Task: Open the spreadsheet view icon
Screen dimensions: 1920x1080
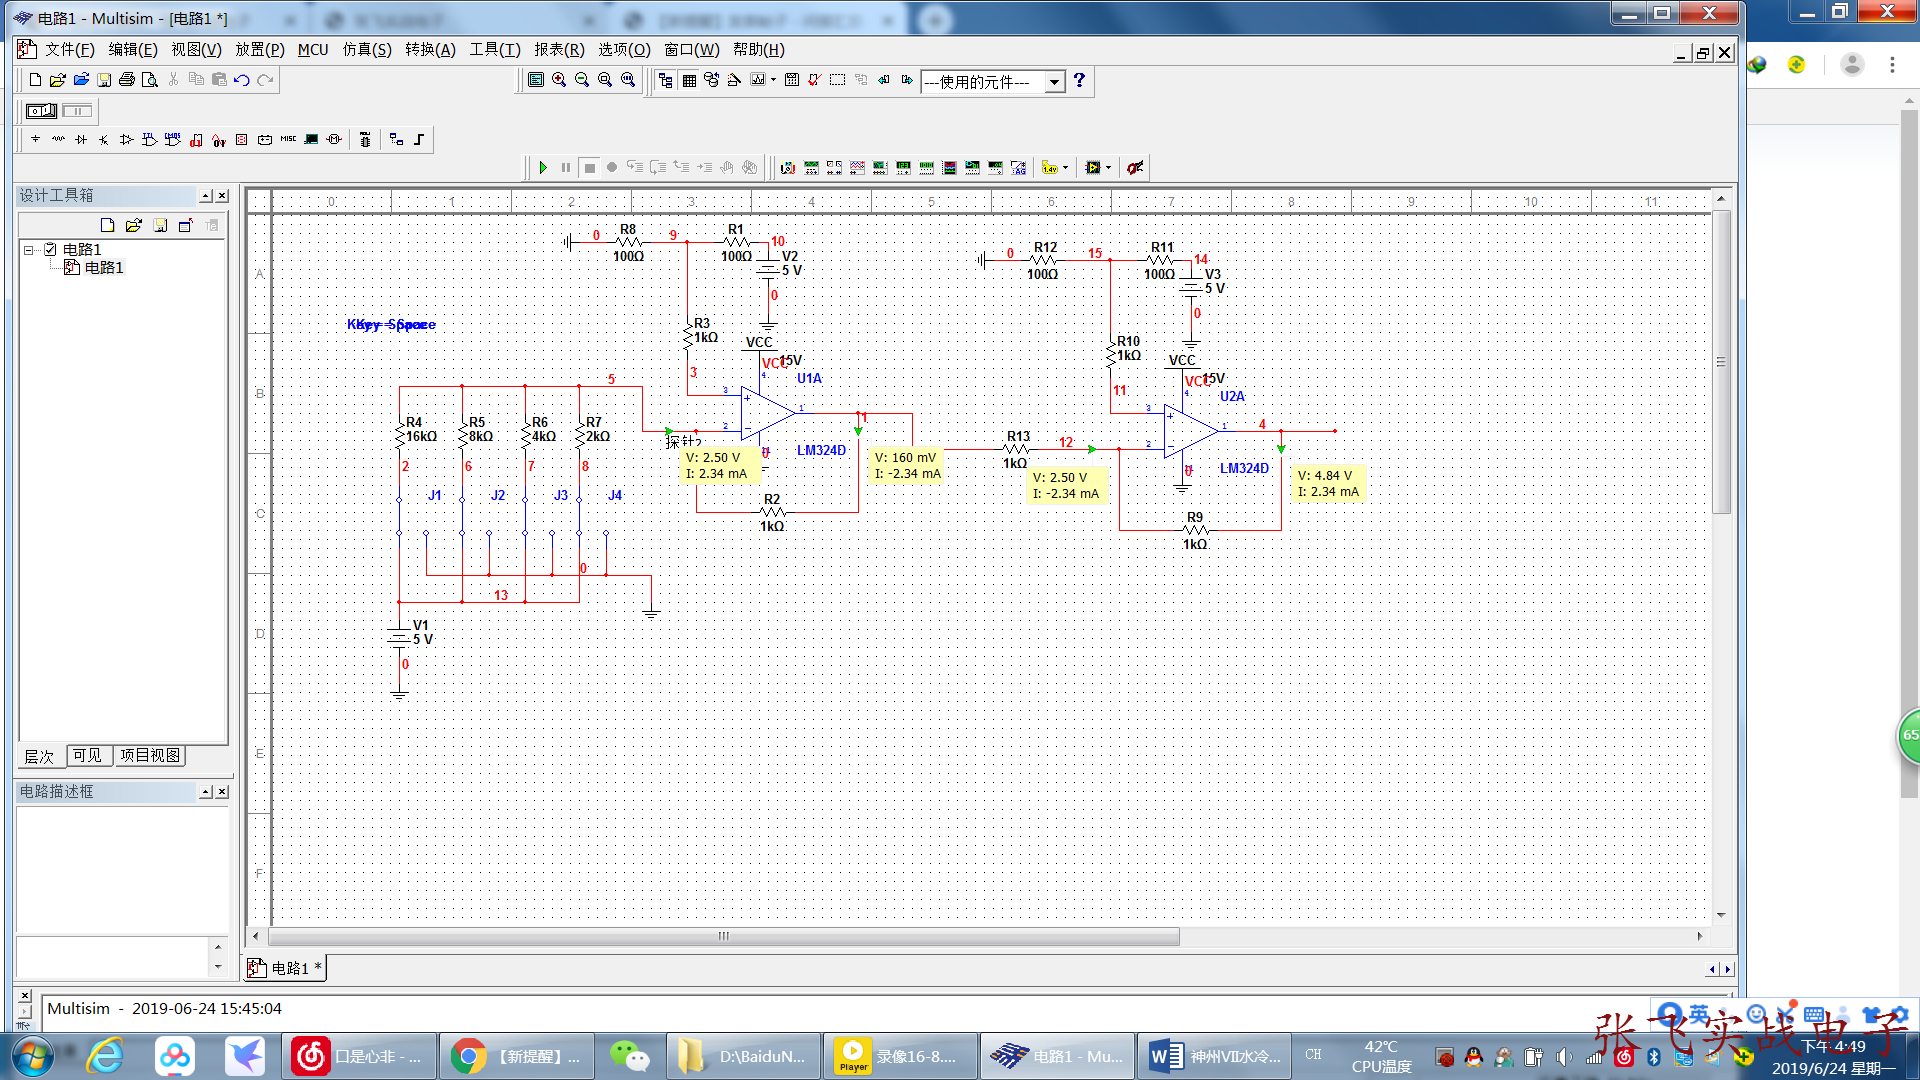Action: [689, 80]
